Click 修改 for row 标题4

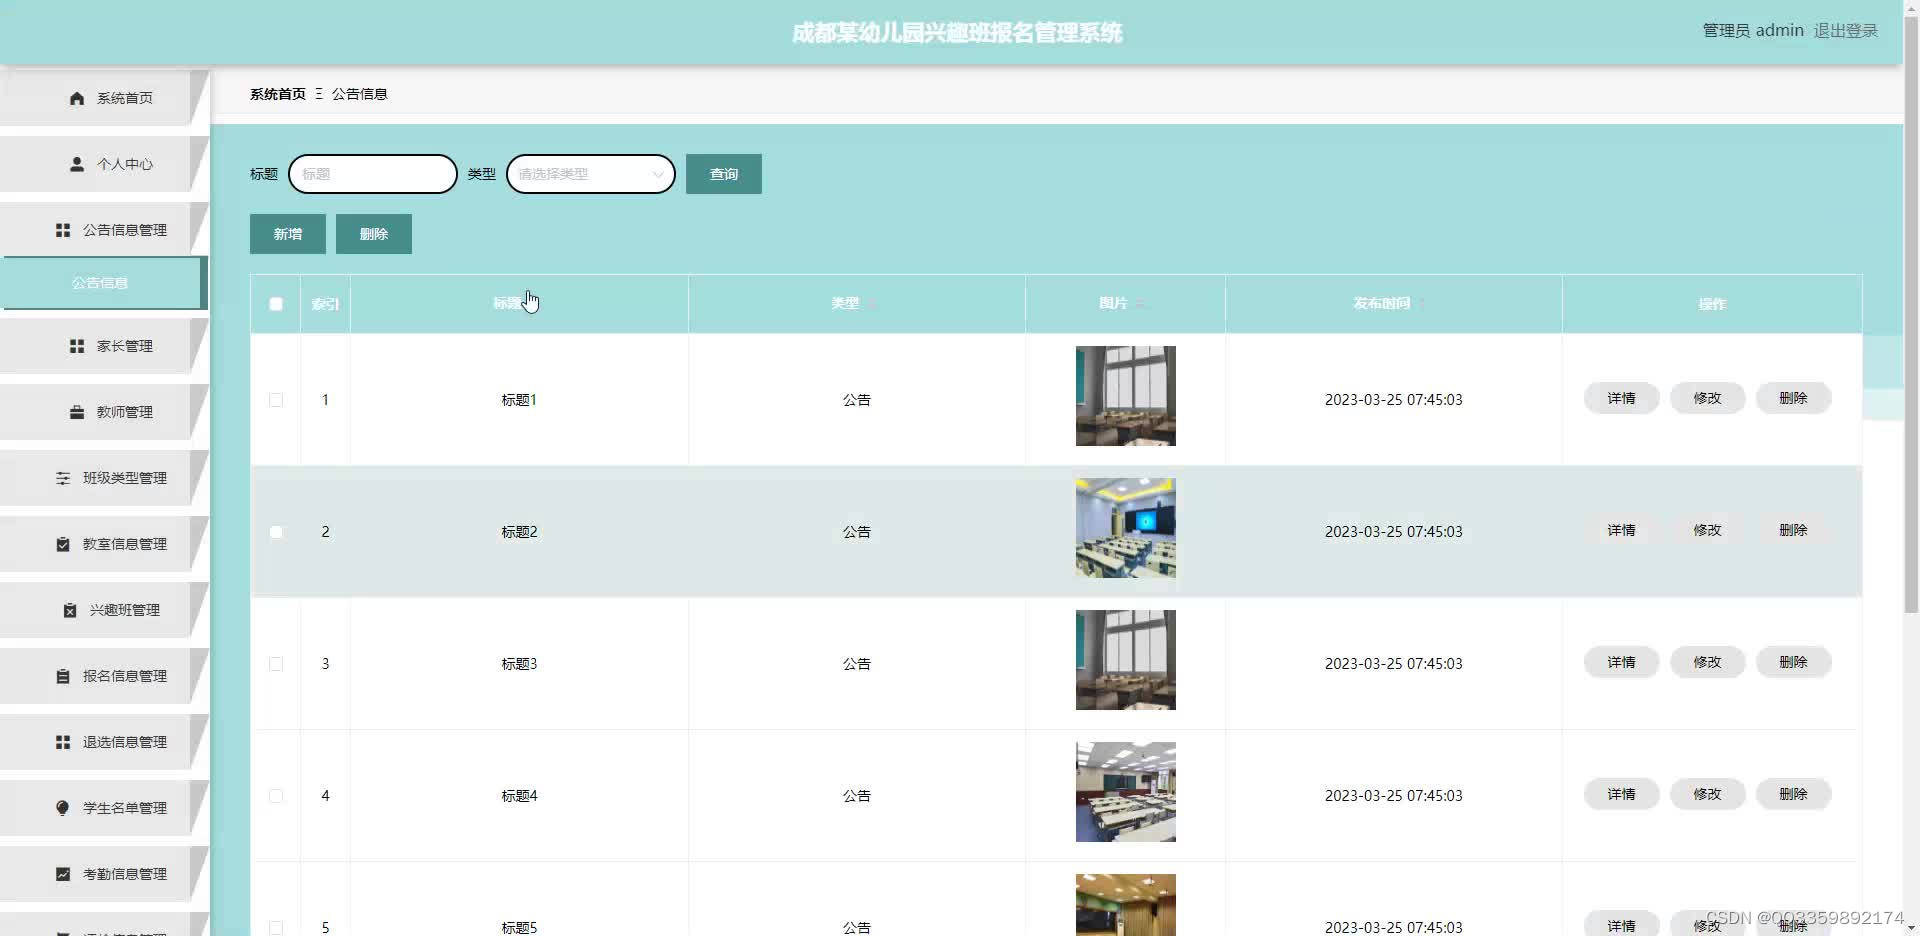click(1708, 794)
